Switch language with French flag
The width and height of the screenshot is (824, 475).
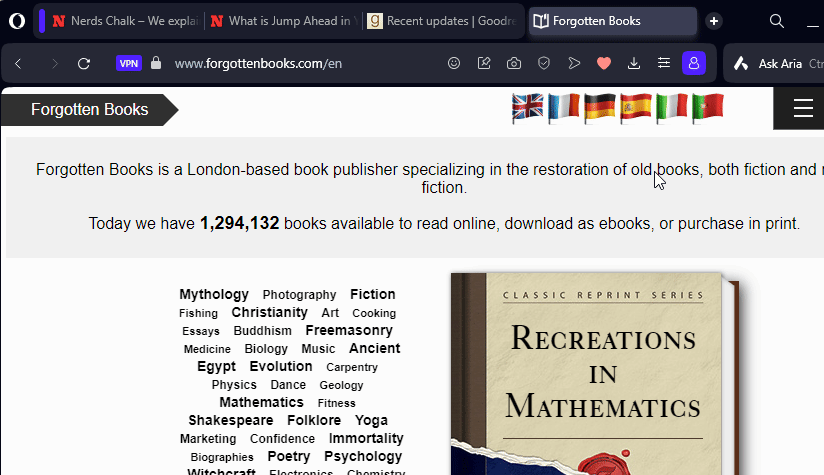point(563,107)
